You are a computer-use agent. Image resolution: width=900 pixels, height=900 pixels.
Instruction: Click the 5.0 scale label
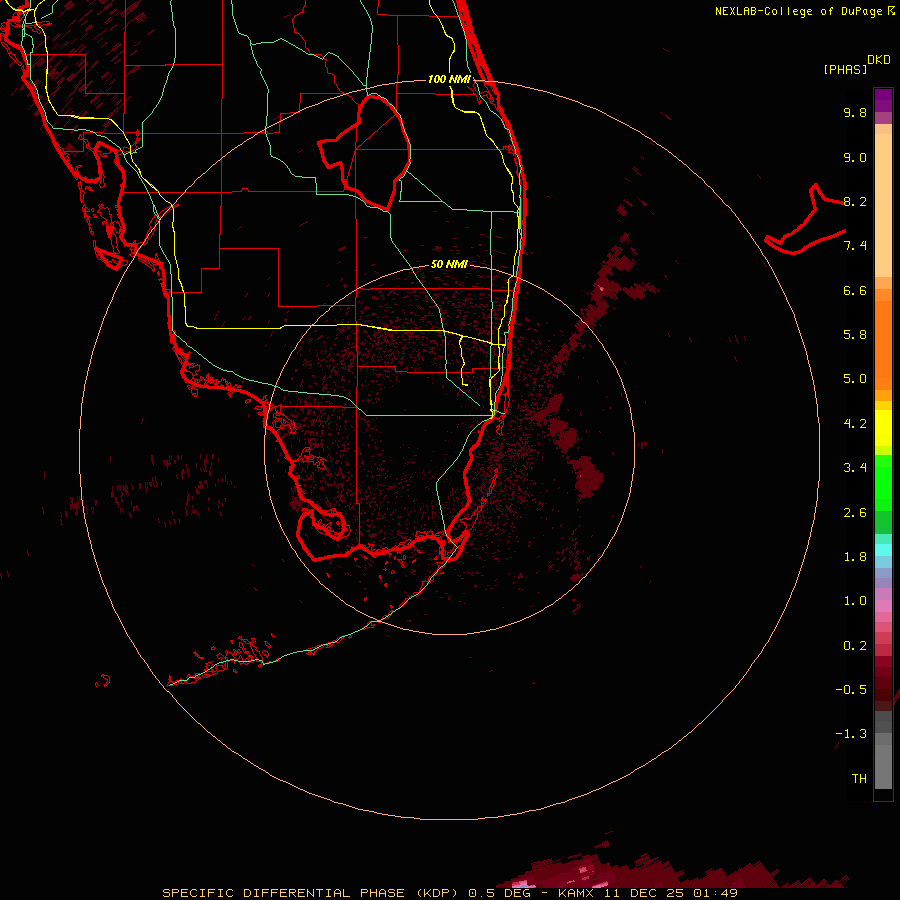click(x=855, y=379)
